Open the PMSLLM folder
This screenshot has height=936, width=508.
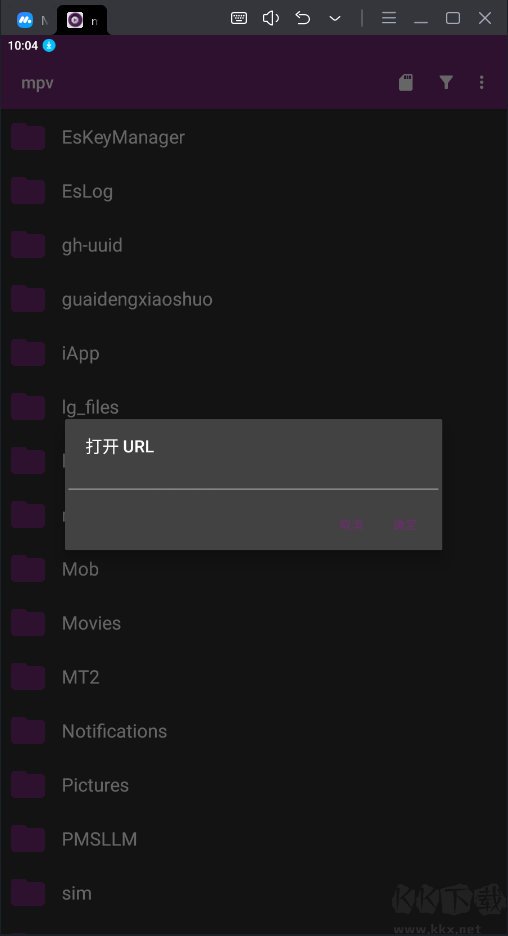point(254,839)
